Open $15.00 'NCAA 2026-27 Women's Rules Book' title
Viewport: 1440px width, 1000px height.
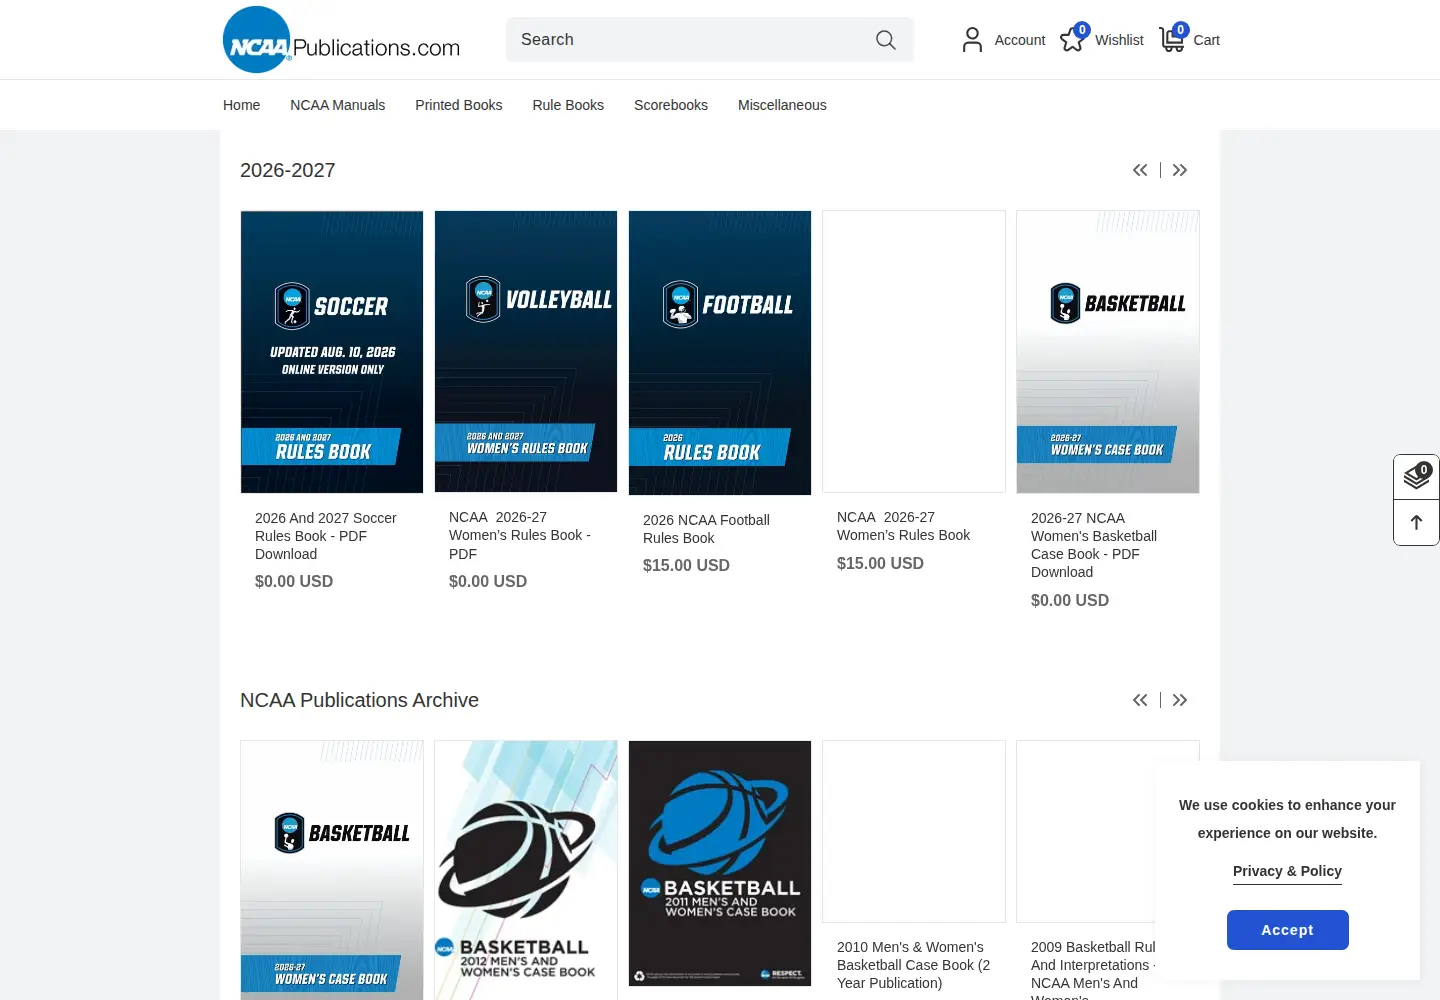(x=904, y=526)
